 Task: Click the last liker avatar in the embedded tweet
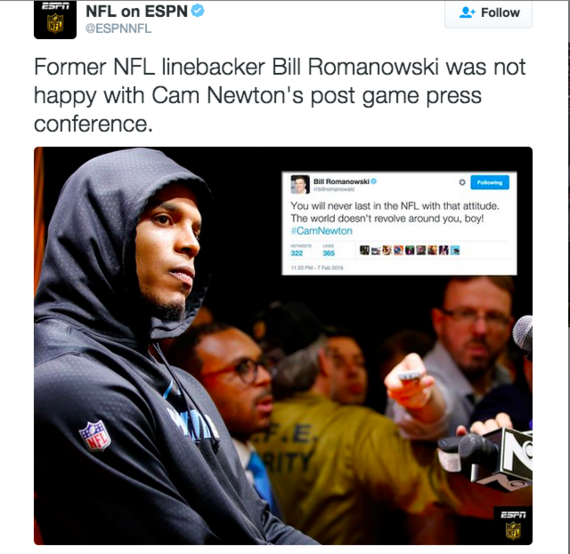pos(455,250)
